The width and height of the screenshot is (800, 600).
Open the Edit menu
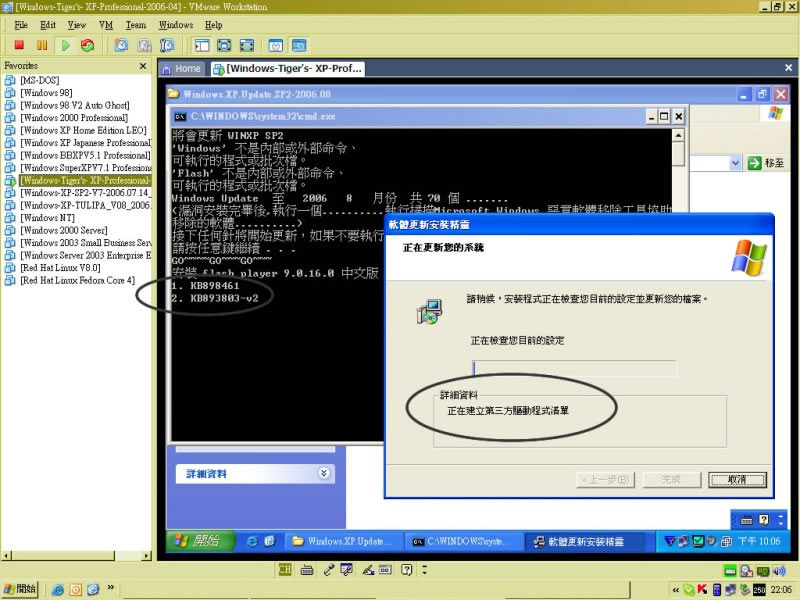coord(48,25)
